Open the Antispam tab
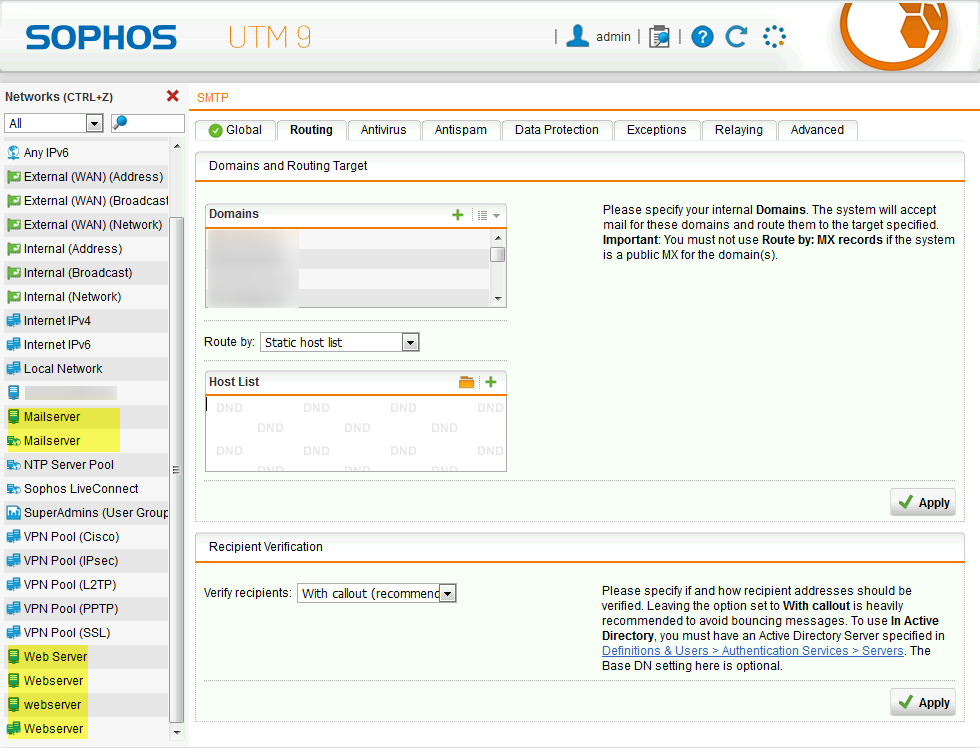 461,130
